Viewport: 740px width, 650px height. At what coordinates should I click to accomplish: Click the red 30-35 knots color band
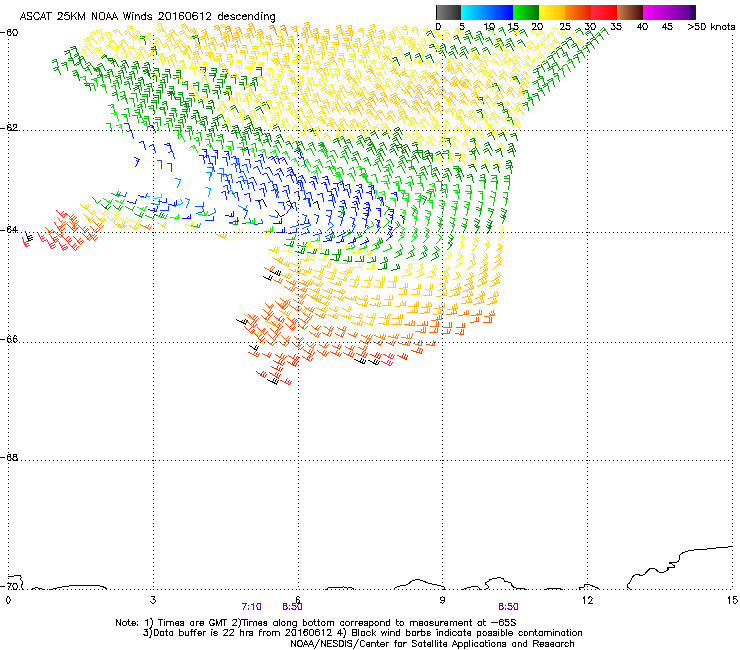point(604,12)
